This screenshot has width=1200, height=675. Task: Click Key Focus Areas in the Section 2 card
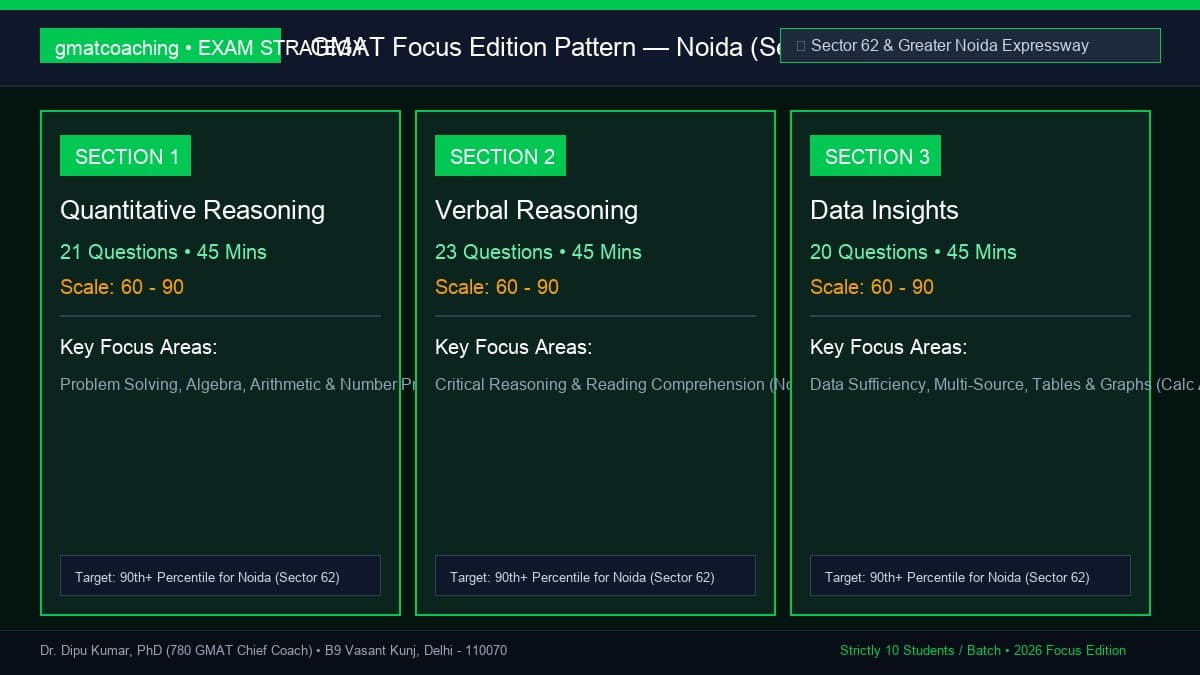coord(513,347)
